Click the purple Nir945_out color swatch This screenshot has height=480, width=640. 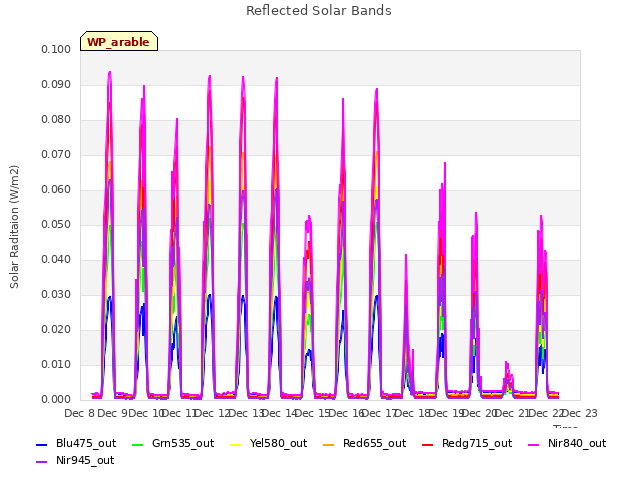click(42, 462)
